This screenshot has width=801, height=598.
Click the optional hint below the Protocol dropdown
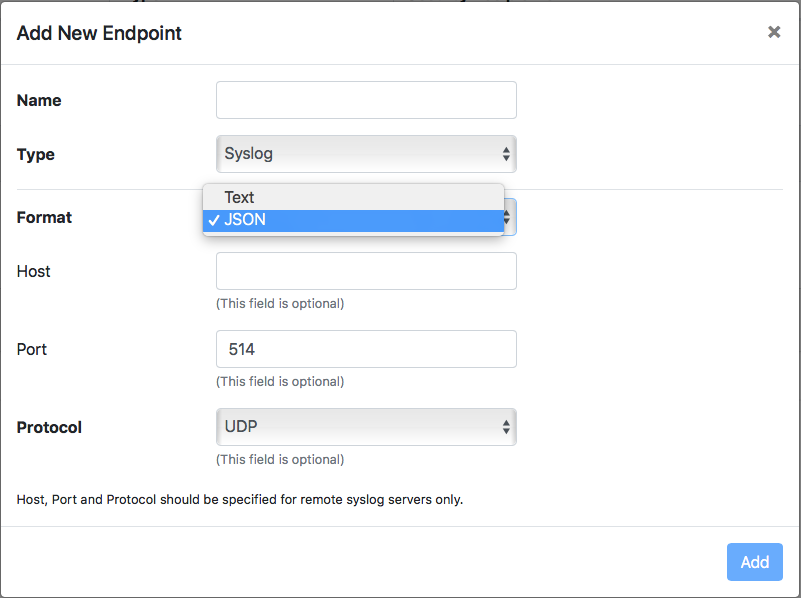click(x=280, y=460)
